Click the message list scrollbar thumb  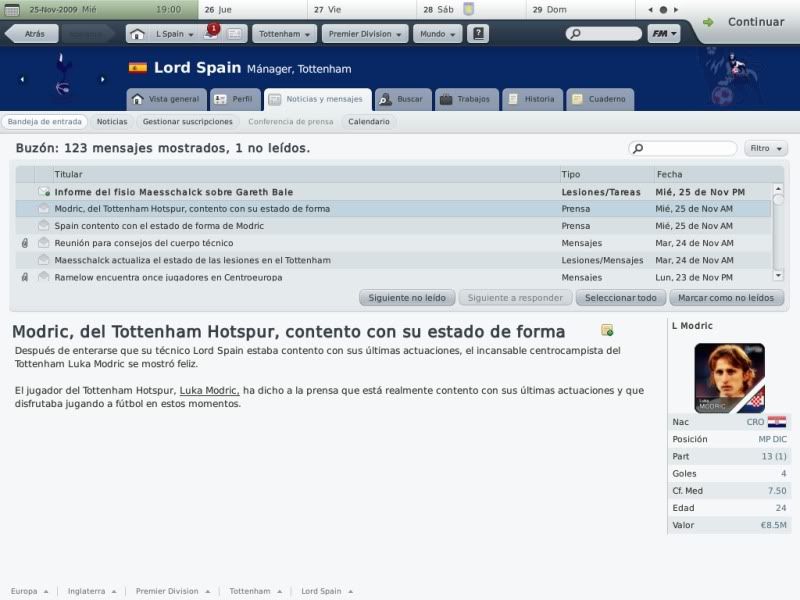pyautogui.click(x=778, y=200)
